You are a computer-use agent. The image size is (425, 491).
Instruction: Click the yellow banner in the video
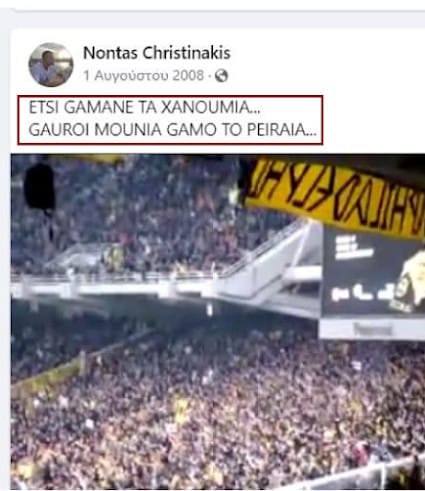pyautogui.click(x=333, y=197)
